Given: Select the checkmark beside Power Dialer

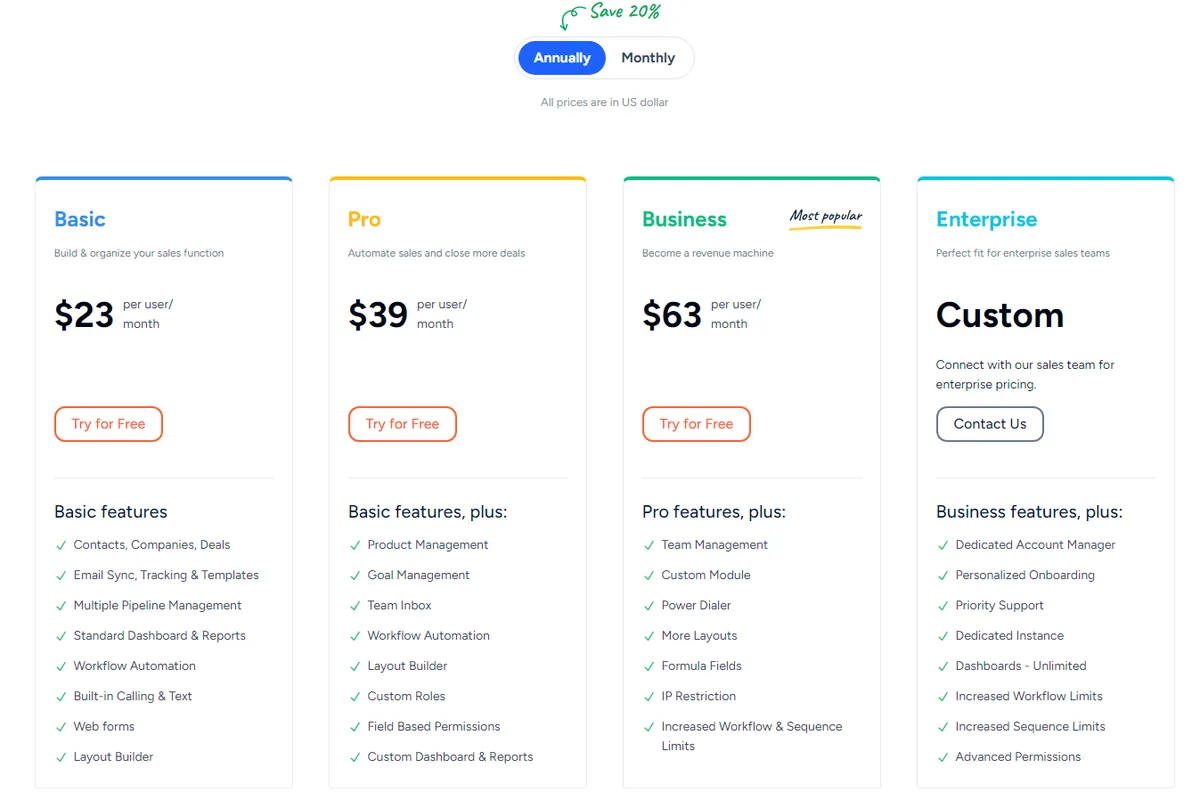Looking at the screenshot, I should tap(648, 605).
